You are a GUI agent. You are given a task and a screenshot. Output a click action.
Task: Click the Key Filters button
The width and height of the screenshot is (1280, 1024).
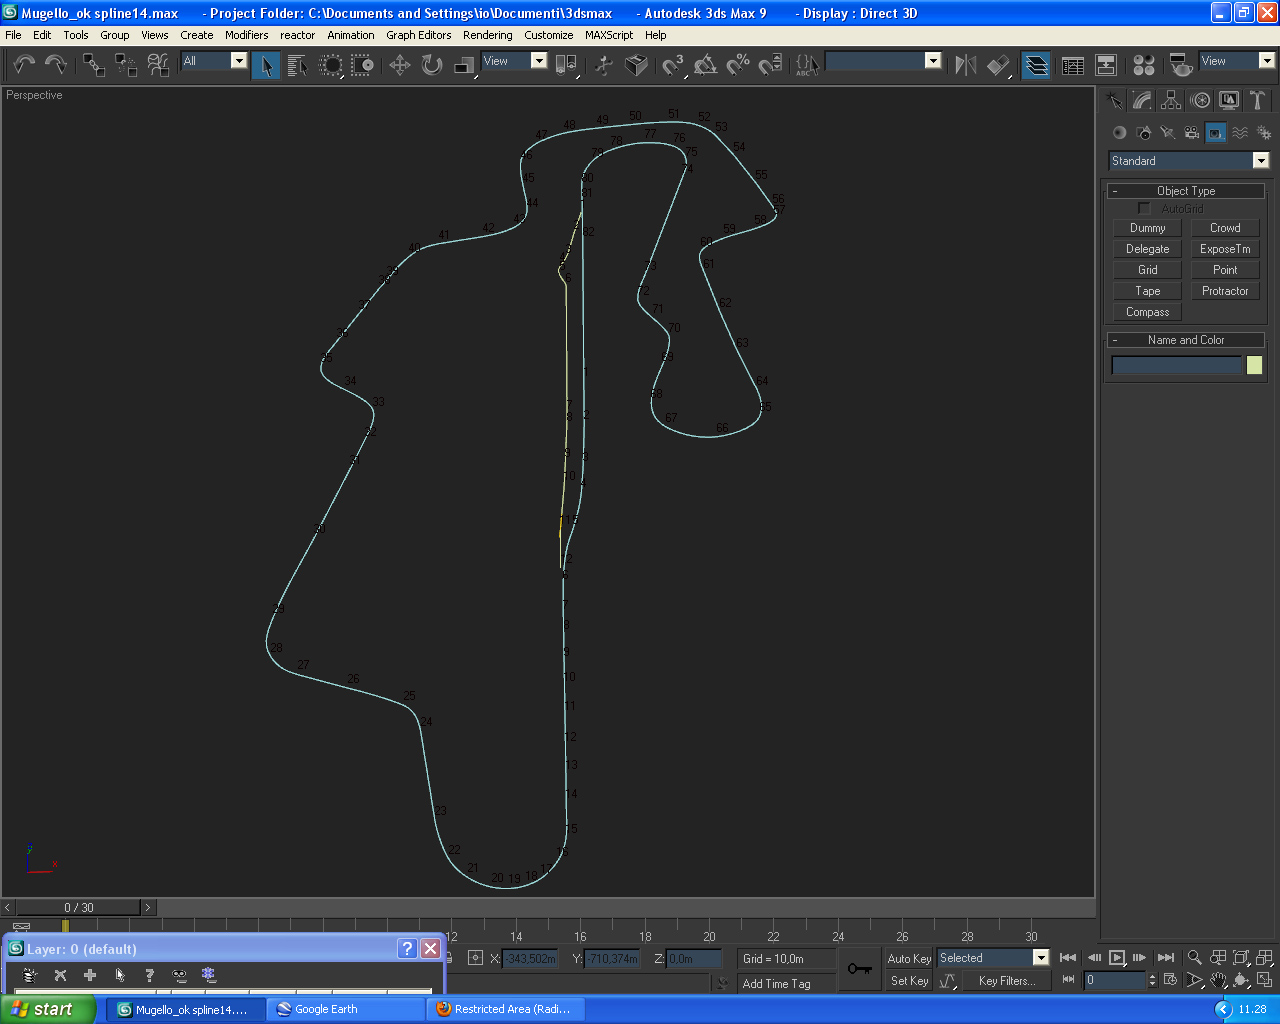[x=1006, y=981]
